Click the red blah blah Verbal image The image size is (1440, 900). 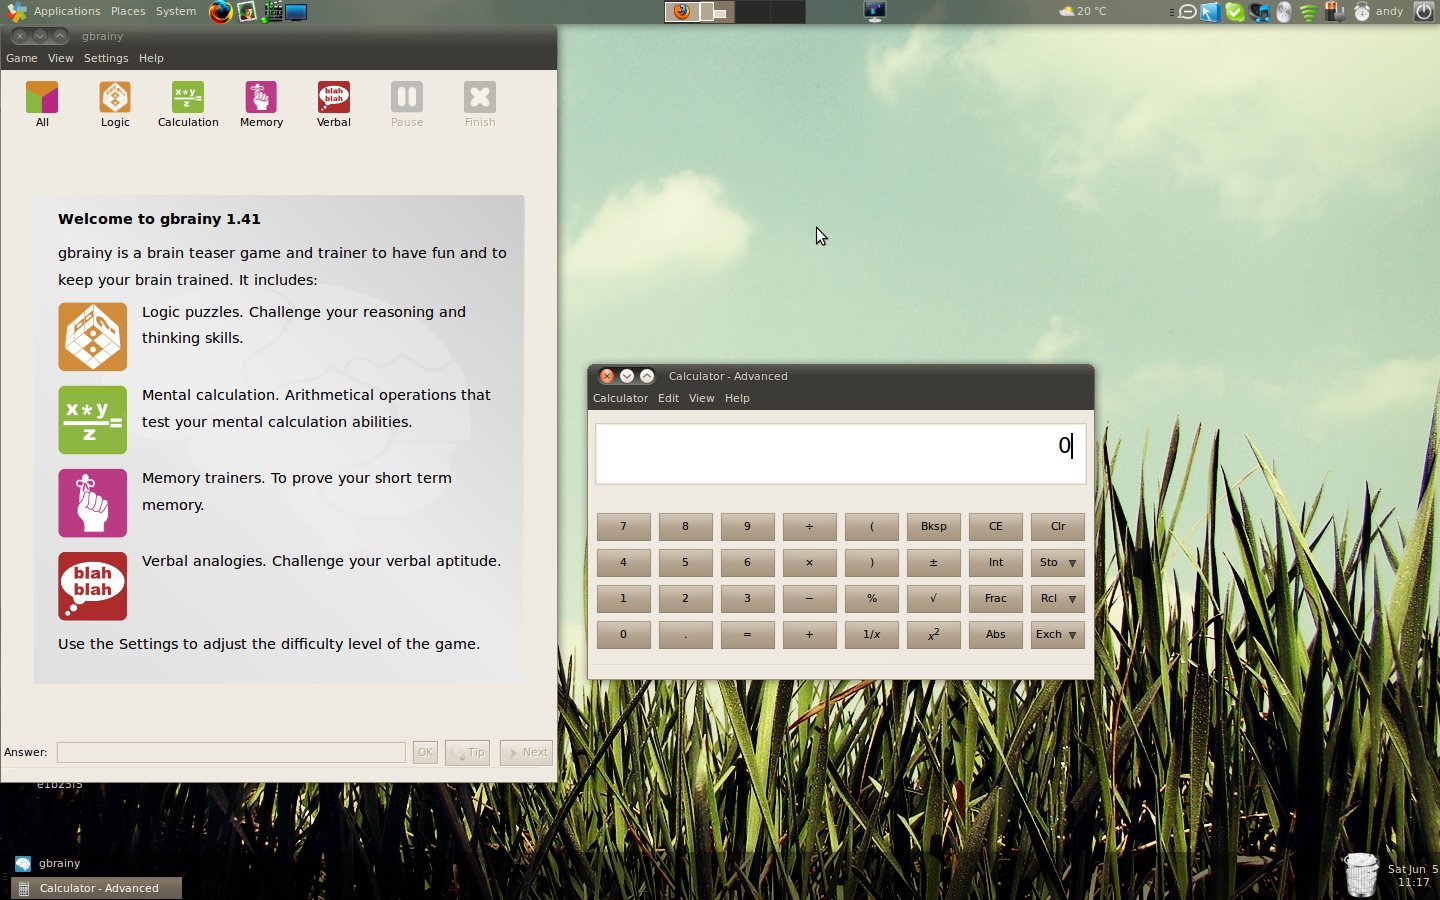click(92, 586)
